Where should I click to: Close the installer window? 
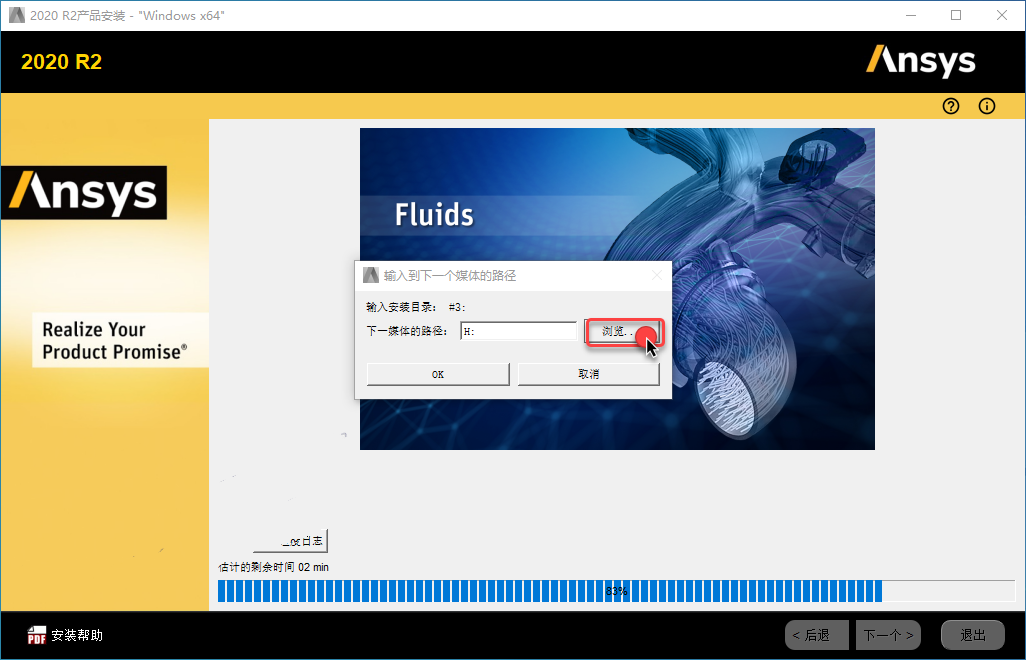point(1002,15)
